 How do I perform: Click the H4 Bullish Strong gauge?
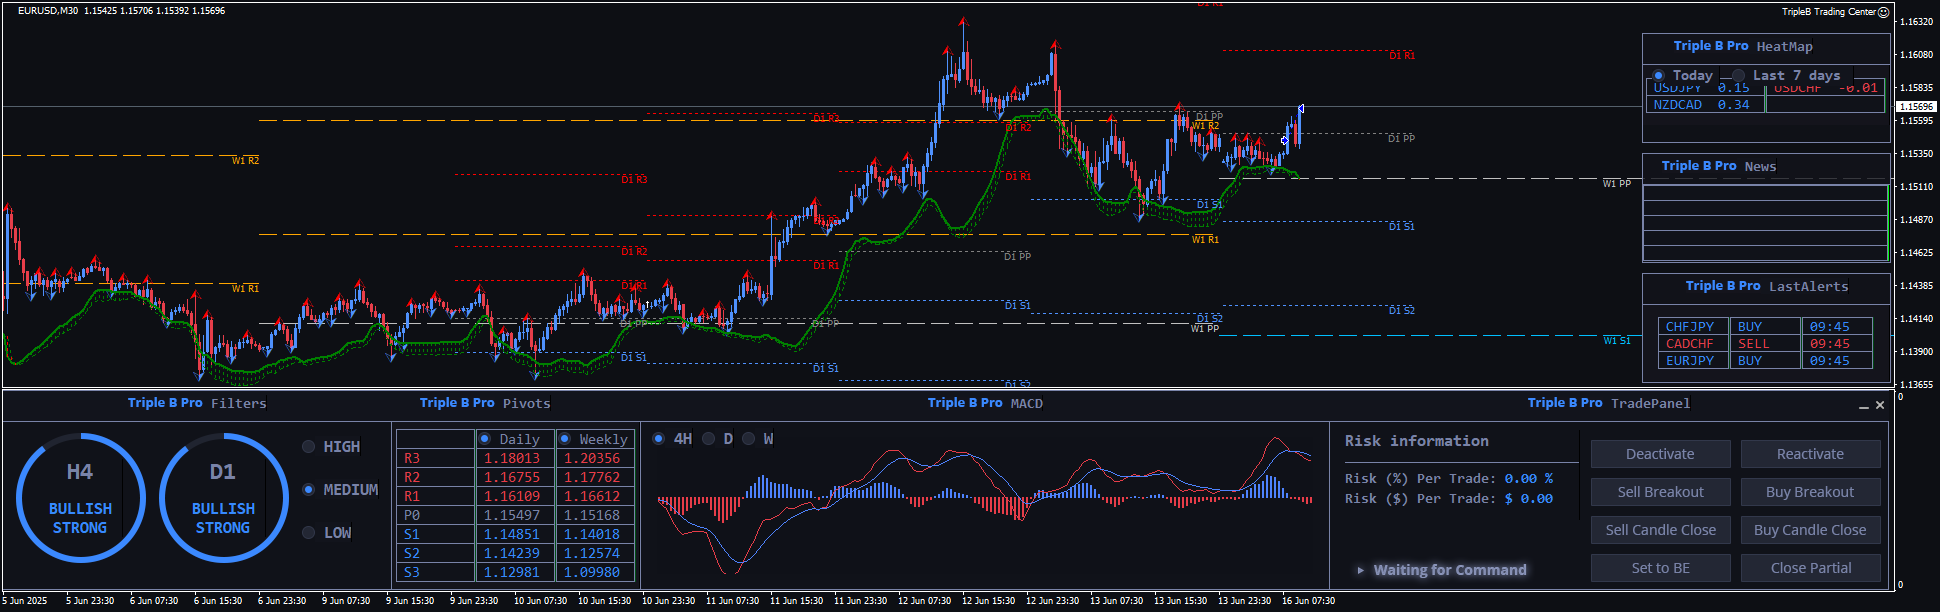(x=80, y=497)
